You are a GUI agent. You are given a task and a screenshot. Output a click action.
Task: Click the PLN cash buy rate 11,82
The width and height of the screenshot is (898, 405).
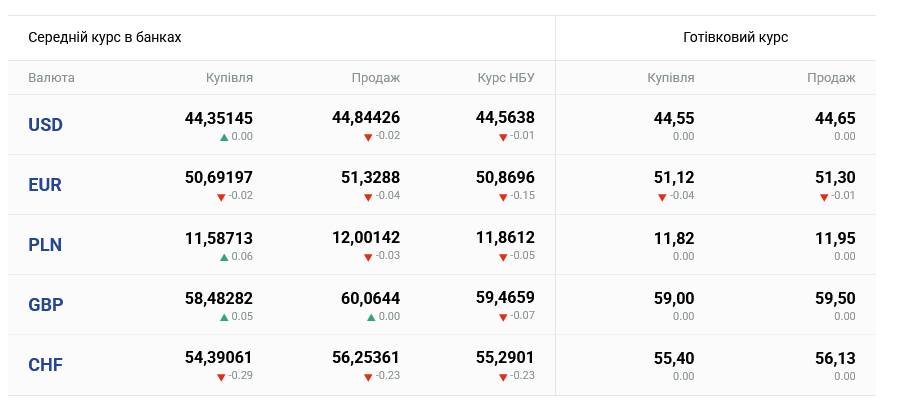674,238
